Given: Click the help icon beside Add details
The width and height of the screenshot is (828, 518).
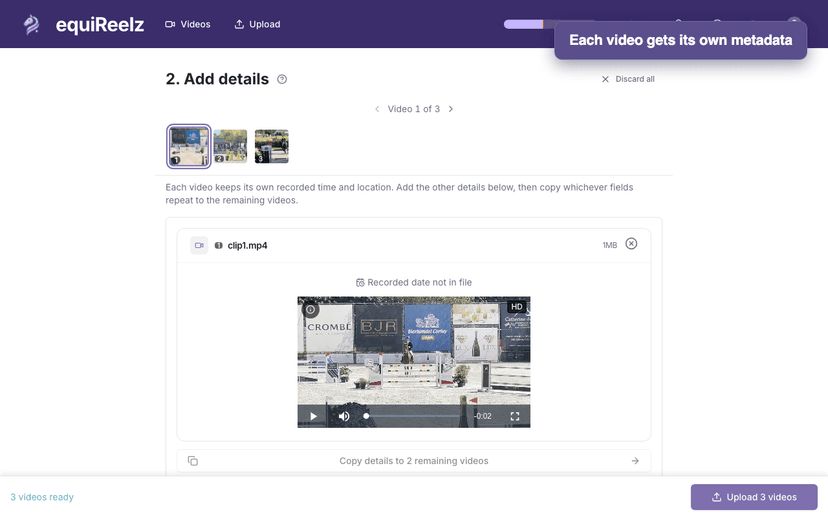Looking at the screenshot, I should tap(282, 79).
